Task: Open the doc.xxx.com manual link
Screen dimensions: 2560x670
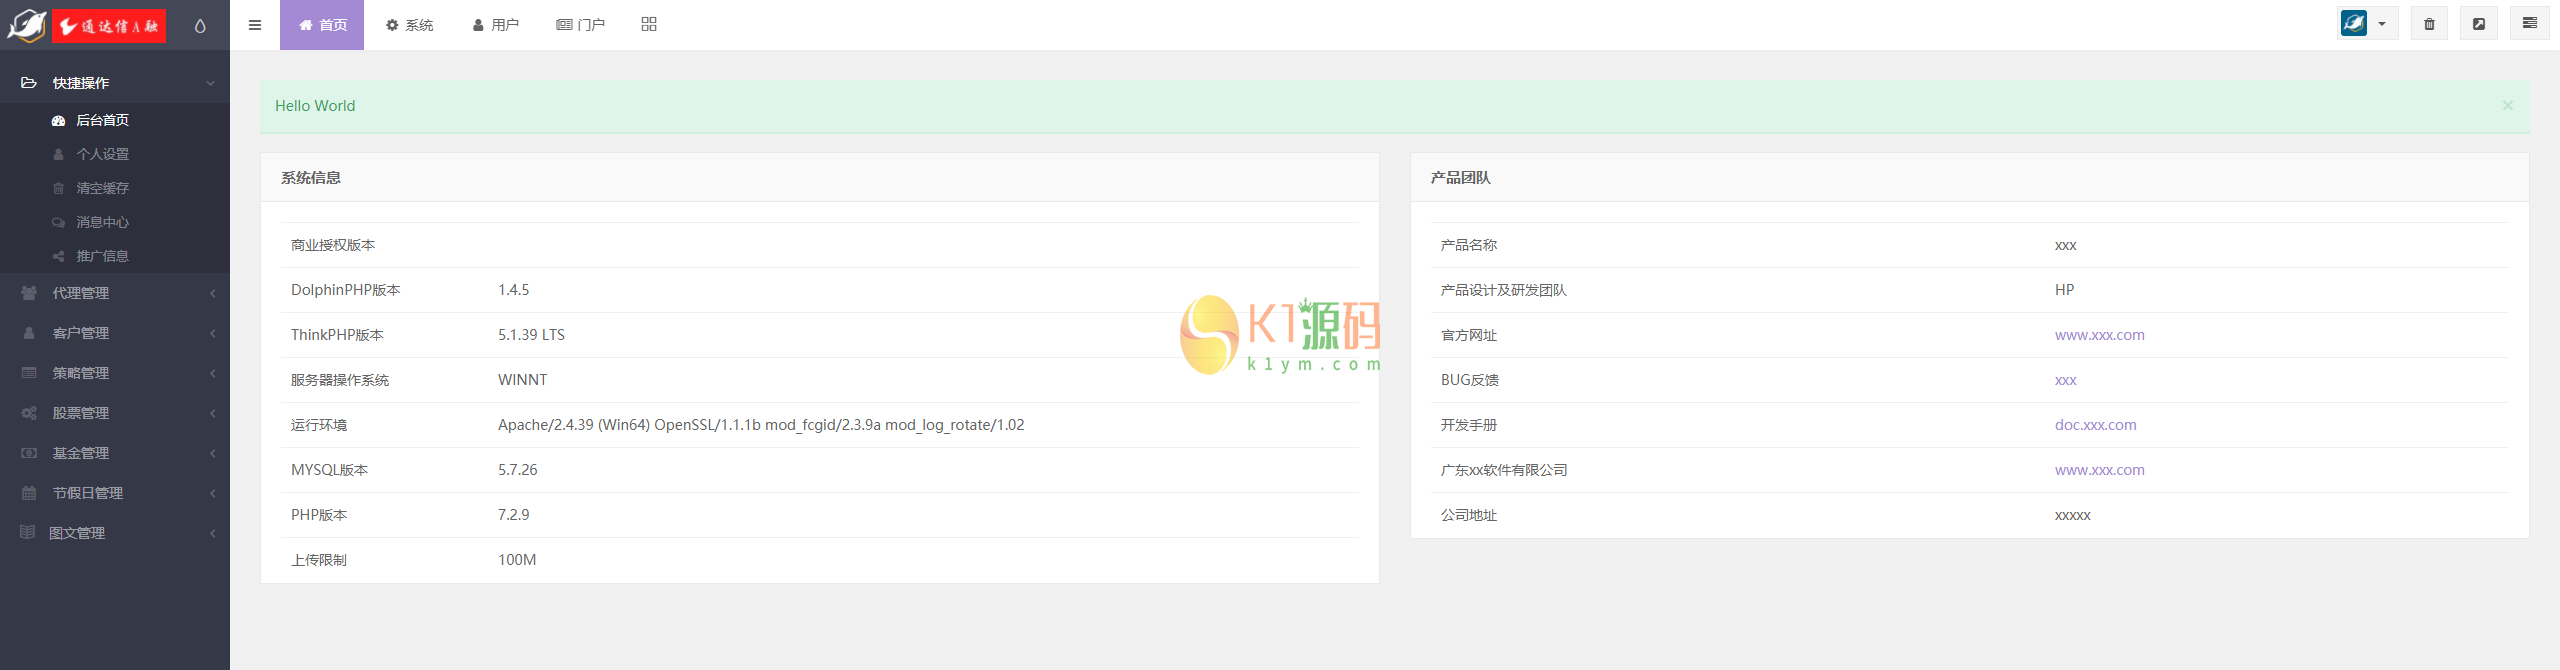Action: tap(2095, 425)
